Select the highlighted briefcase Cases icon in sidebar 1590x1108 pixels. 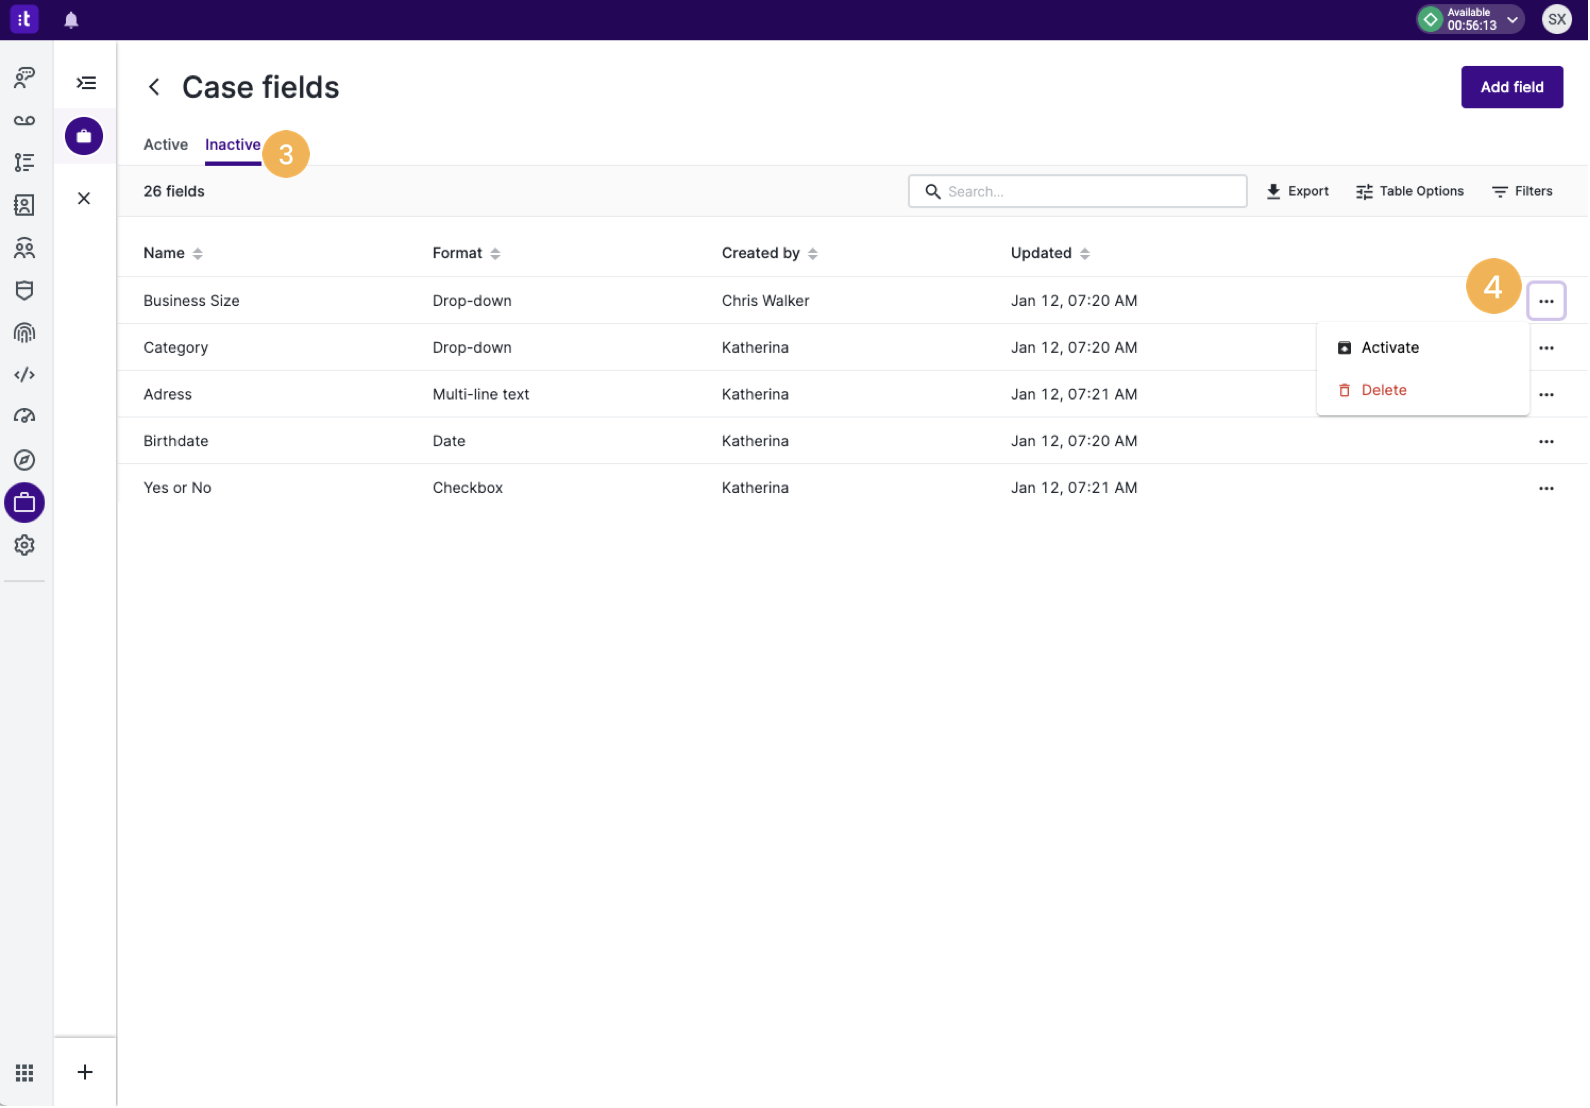tap(24, 503)
